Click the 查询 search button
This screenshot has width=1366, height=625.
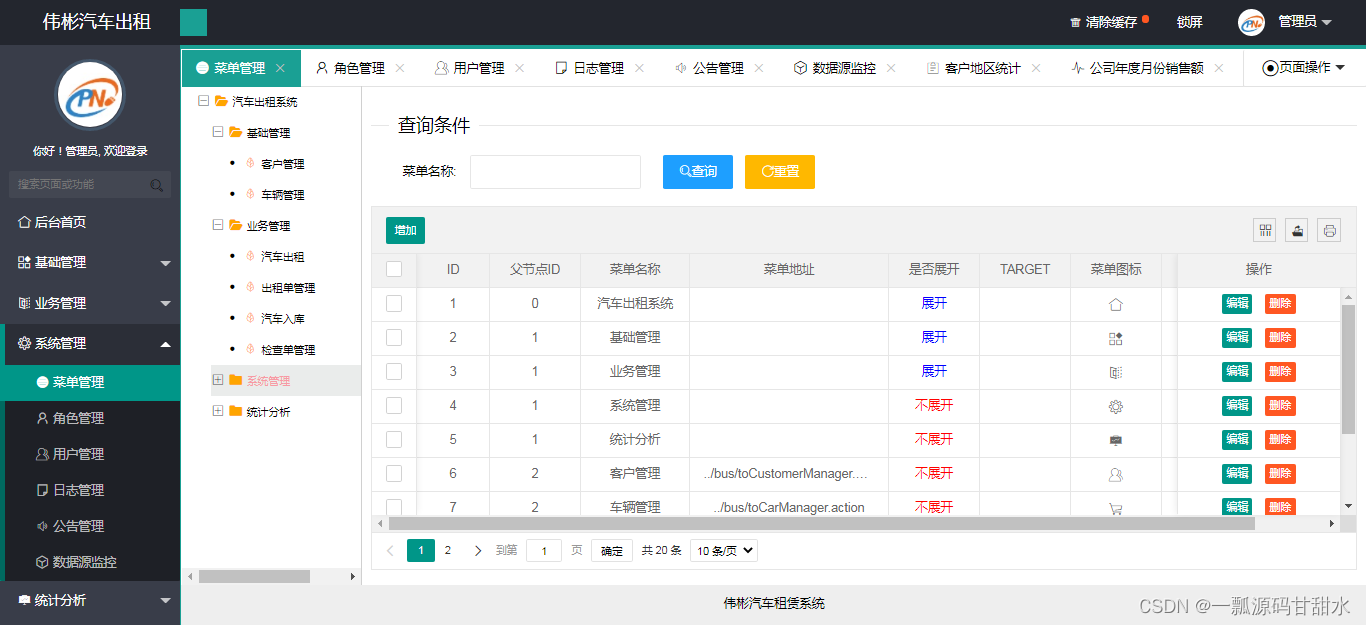697,171
